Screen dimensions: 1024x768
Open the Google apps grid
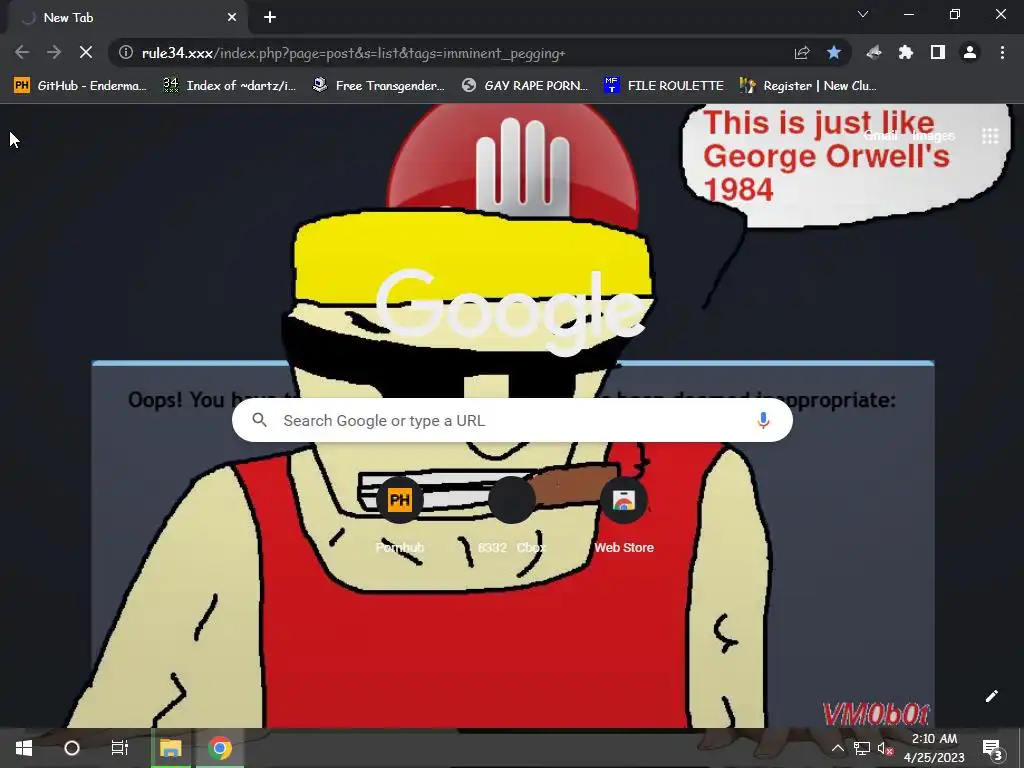[990, 136]
